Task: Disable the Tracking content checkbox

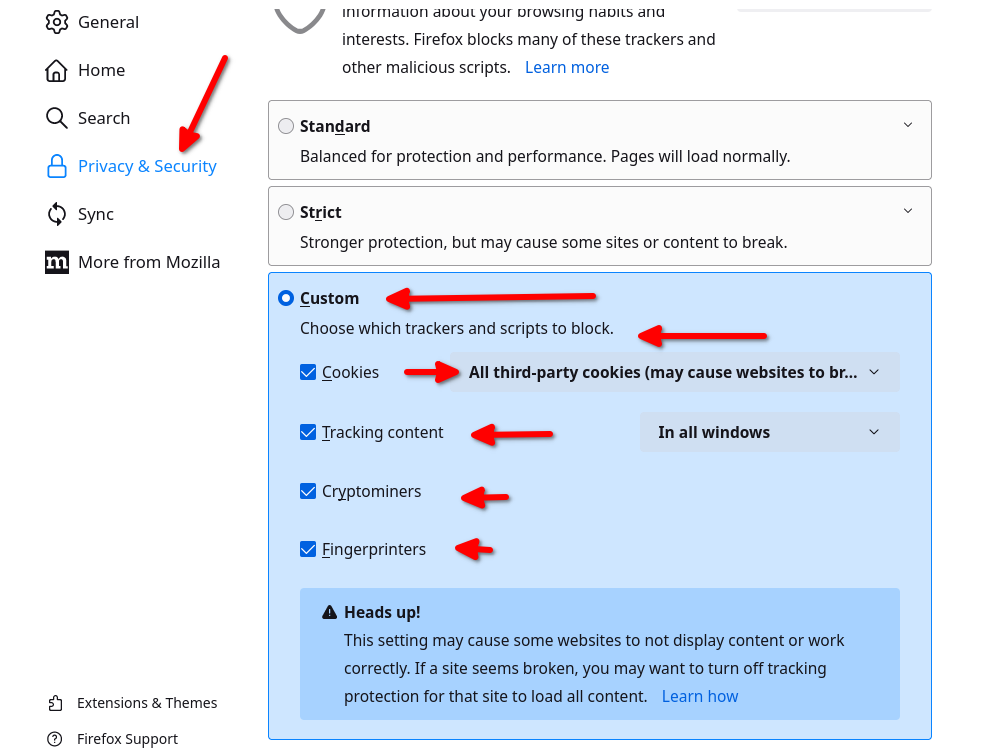Action: point(308,432)
